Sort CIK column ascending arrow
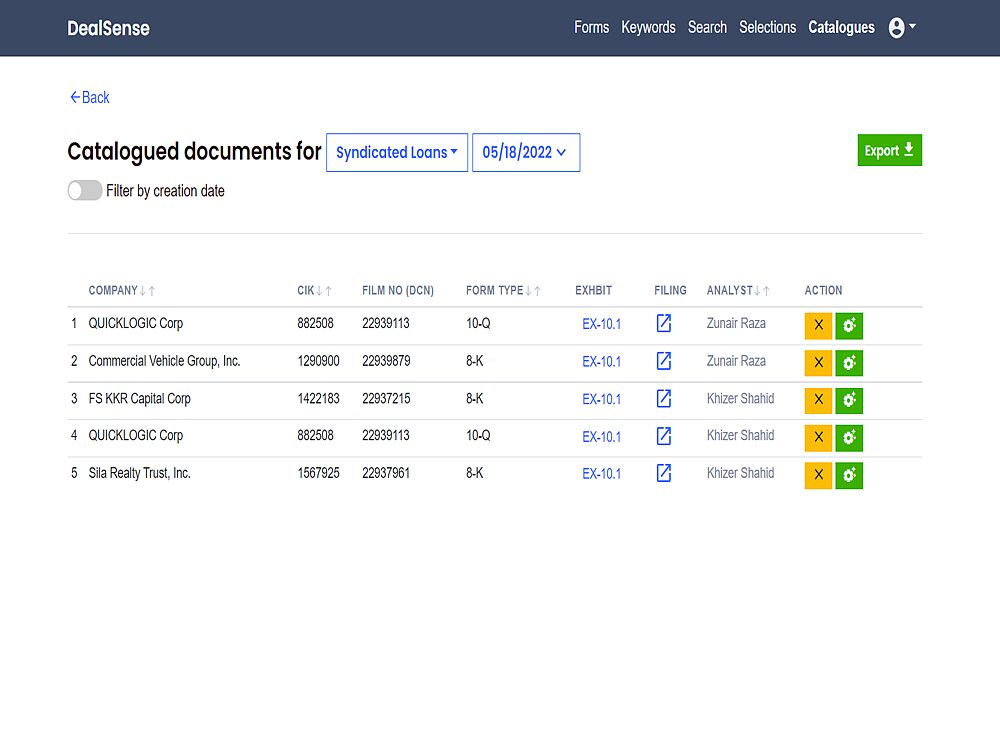This screenshot has height=750, width=1000. (328, 291)
